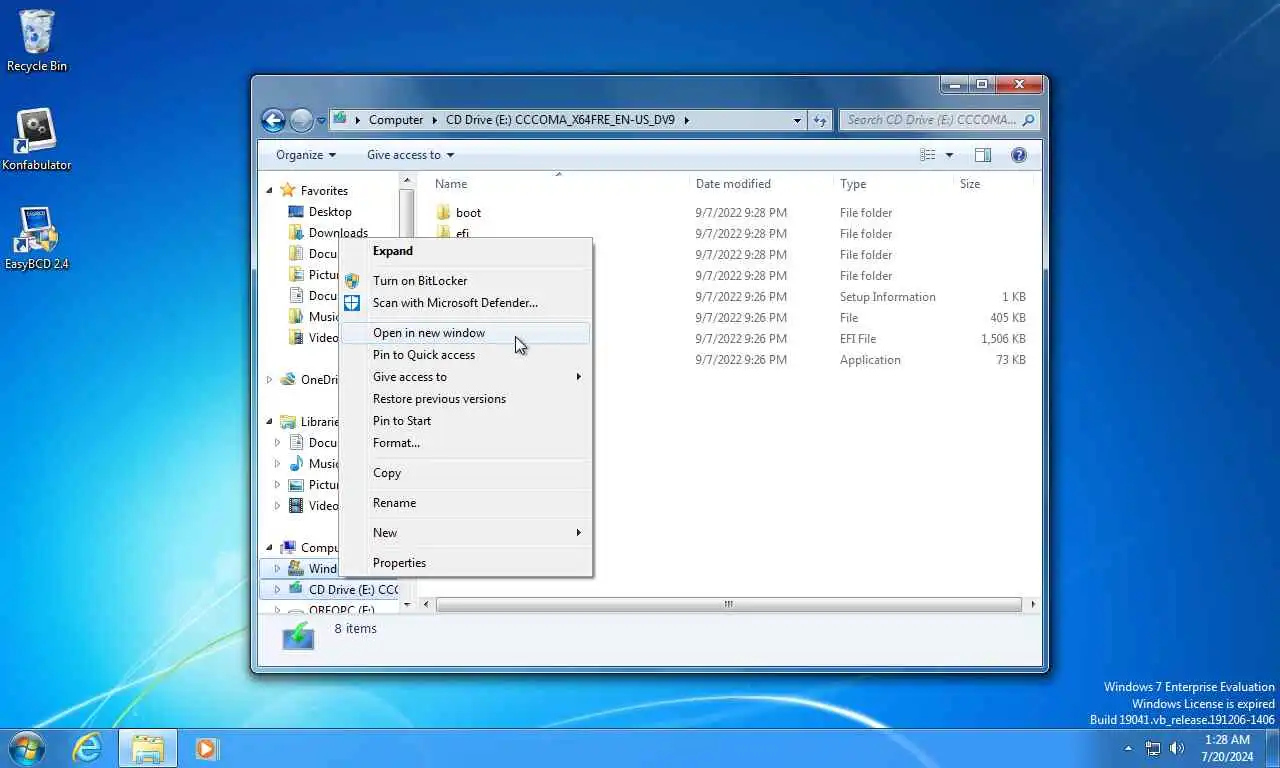
Task: Click the refresh button beside the address bar
Action: pos(820,120)
